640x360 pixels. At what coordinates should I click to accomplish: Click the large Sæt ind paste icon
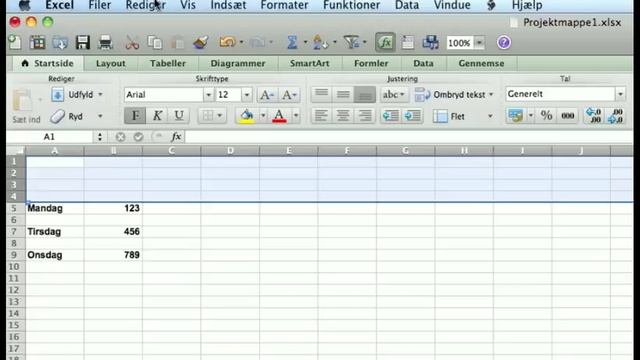pyautogui.click(x=22, y=100)
